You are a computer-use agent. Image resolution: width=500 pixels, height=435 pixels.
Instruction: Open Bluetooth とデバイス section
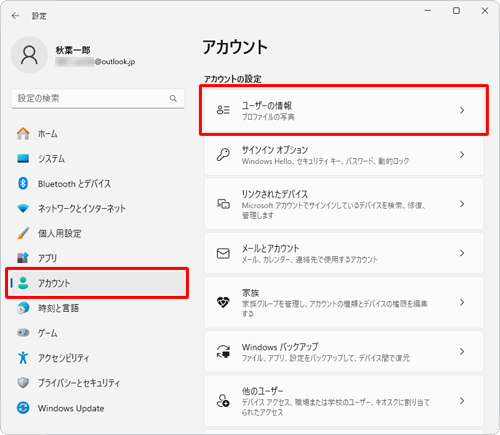click(97, 183)
